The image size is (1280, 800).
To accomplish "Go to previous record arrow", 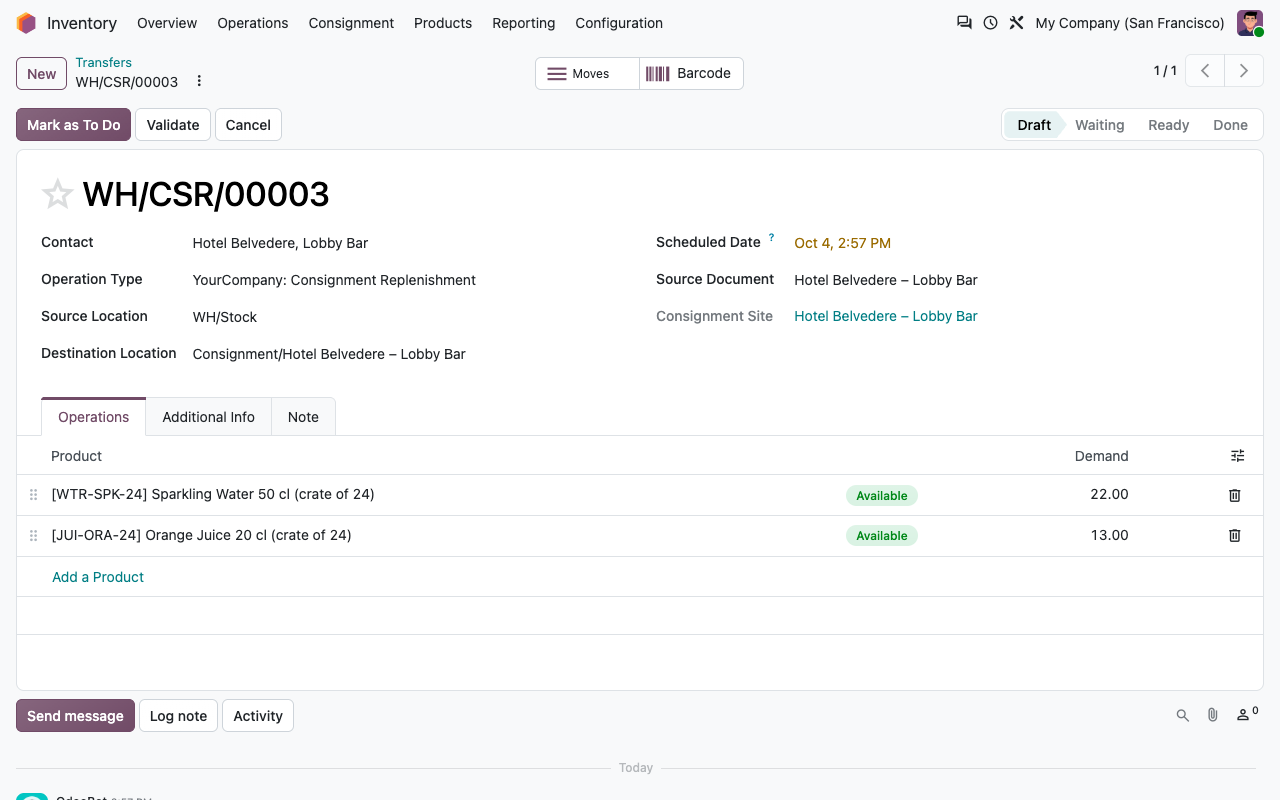I will 1206,71.
